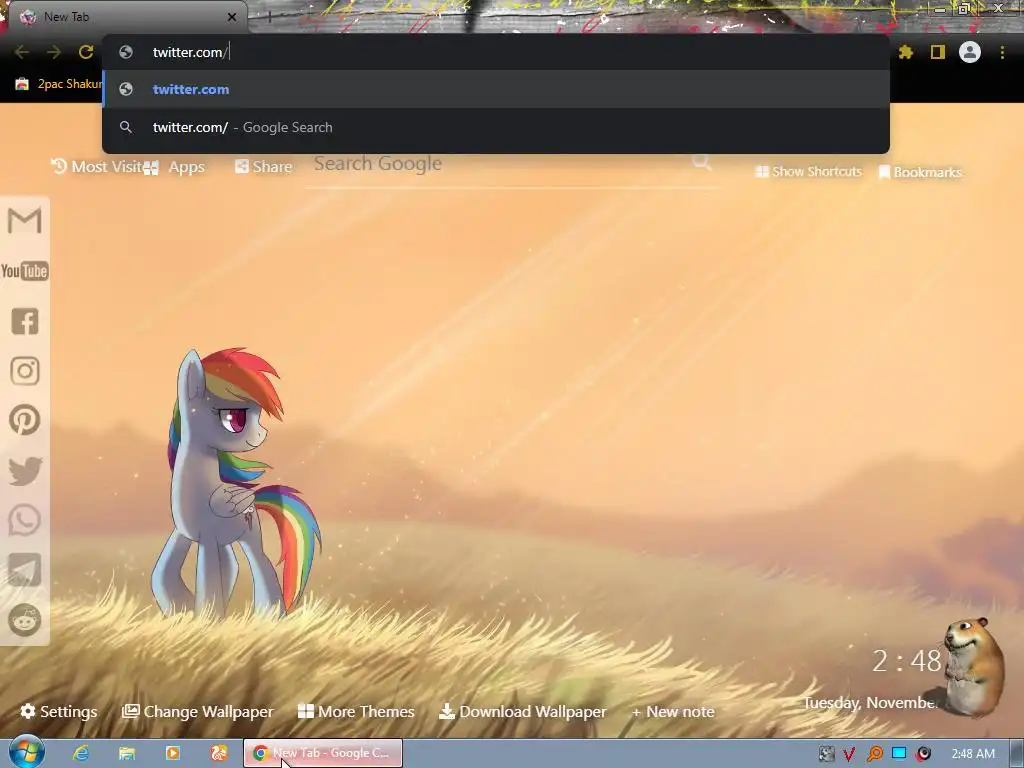Click Change Wallpaper
This screenshot has width=1024, height=768.
click(198, 711)
